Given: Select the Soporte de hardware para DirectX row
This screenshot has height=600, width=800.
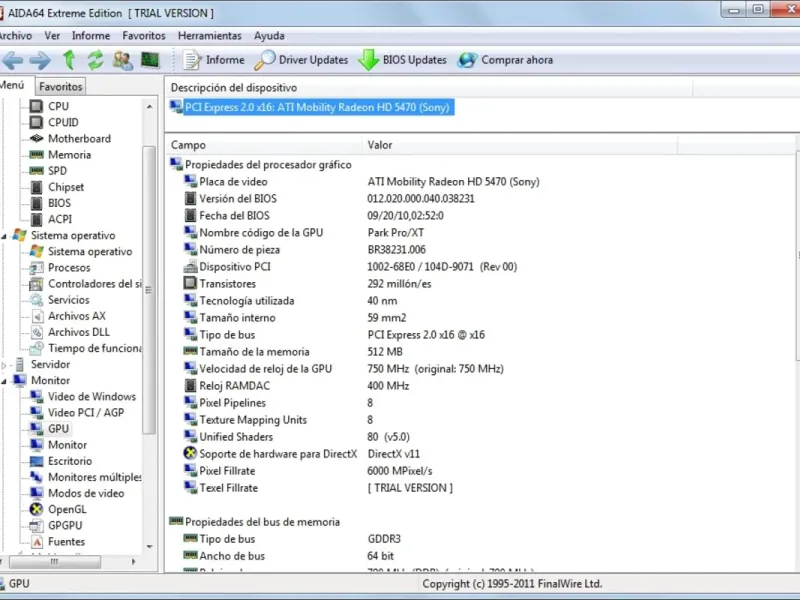Looking at the screenshot, I should [x=301, y=454].
